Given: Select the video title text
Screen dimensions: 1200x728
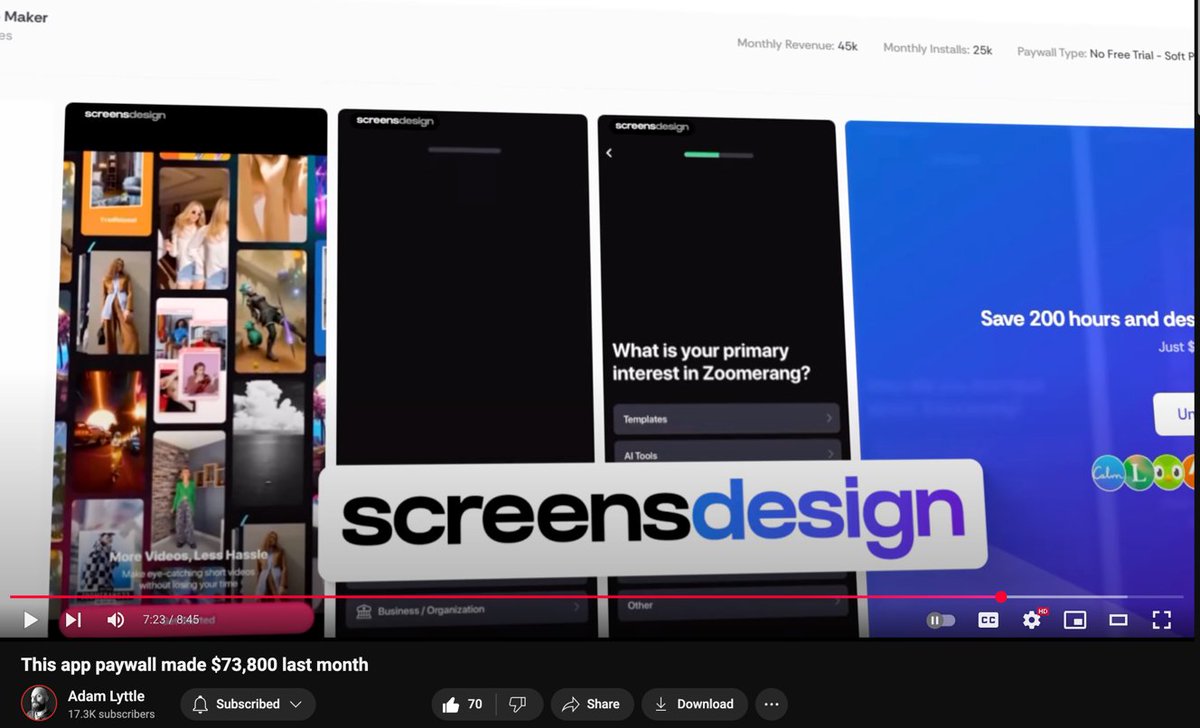Looking at the screenshot, I should point(195,664).
